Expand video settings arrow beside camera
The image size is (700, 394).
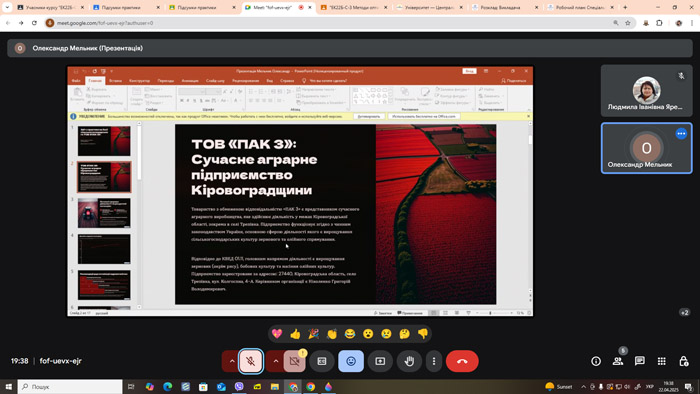(x=275, y=361)
